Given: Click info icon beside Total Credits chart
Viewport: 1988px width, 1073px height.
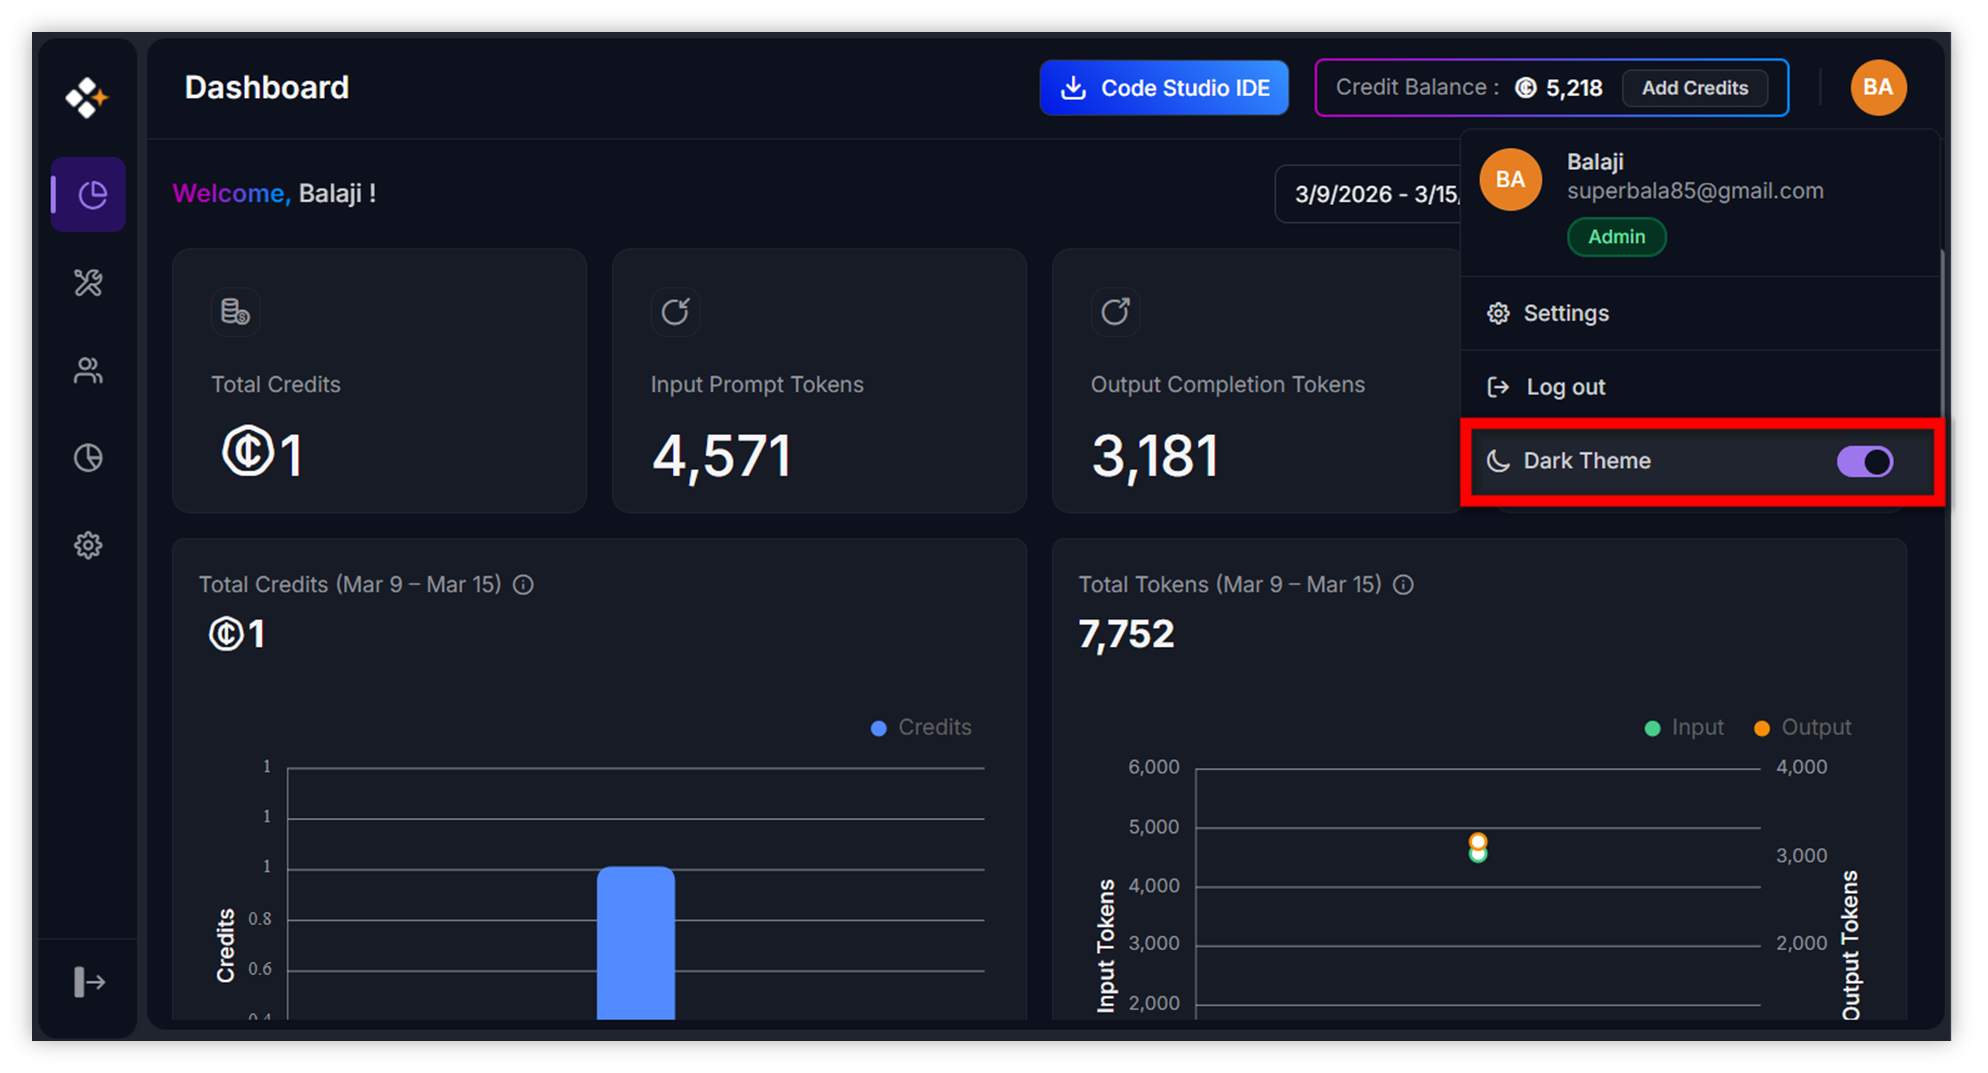Looking at the screenshot, I should 523,585.
